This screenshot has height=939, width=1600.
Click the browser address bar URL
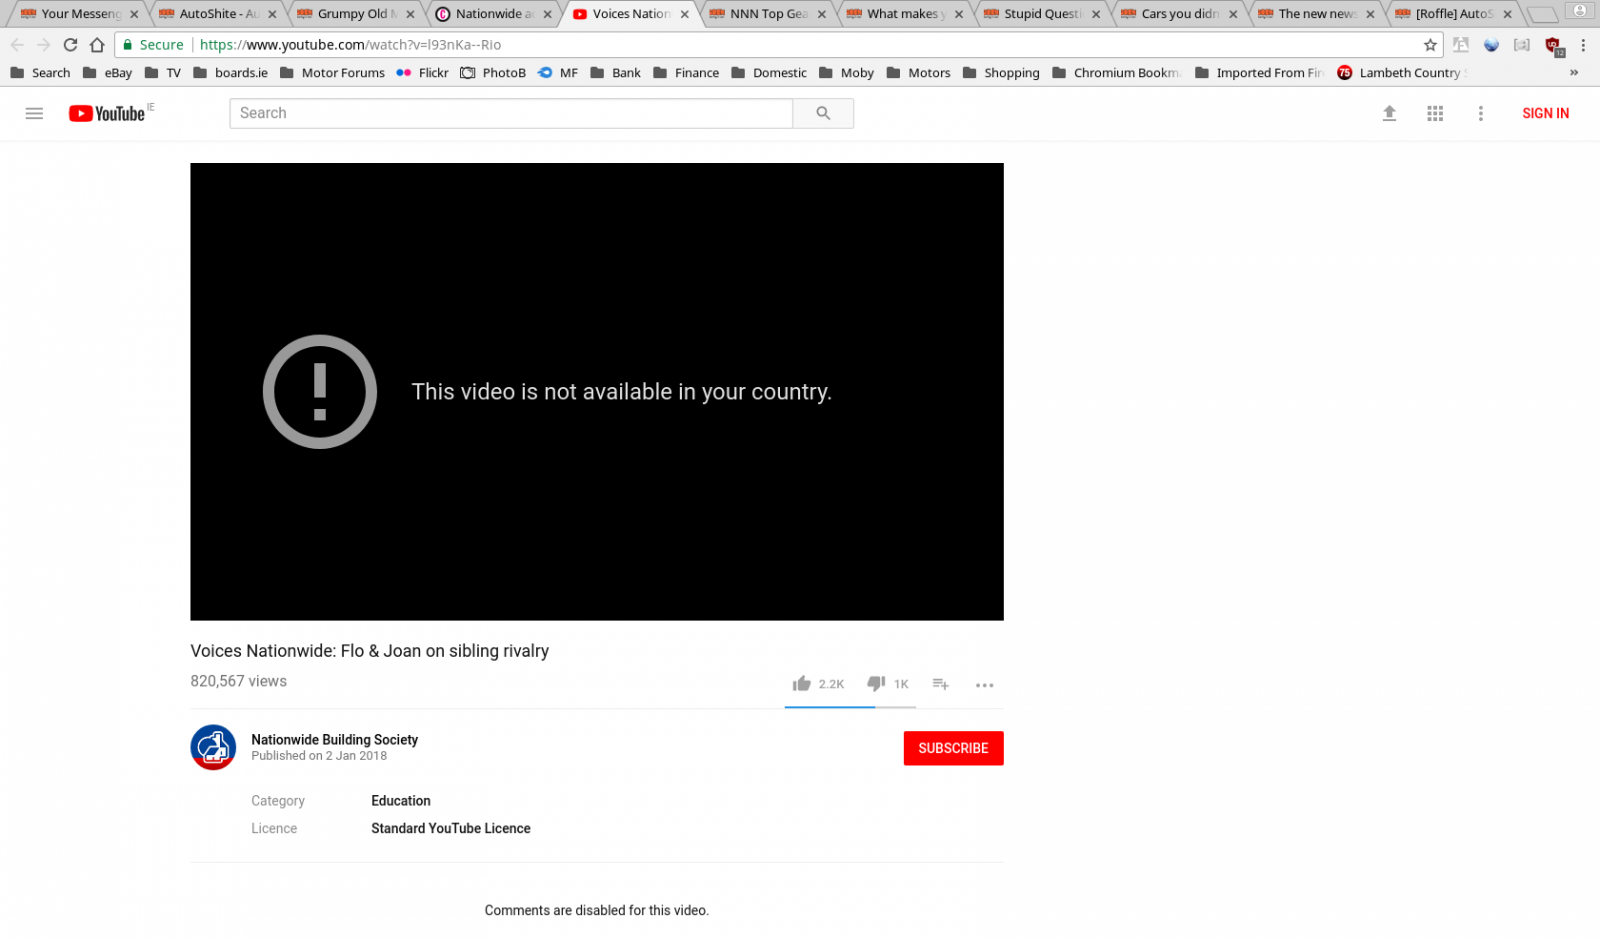click(350, 45)
